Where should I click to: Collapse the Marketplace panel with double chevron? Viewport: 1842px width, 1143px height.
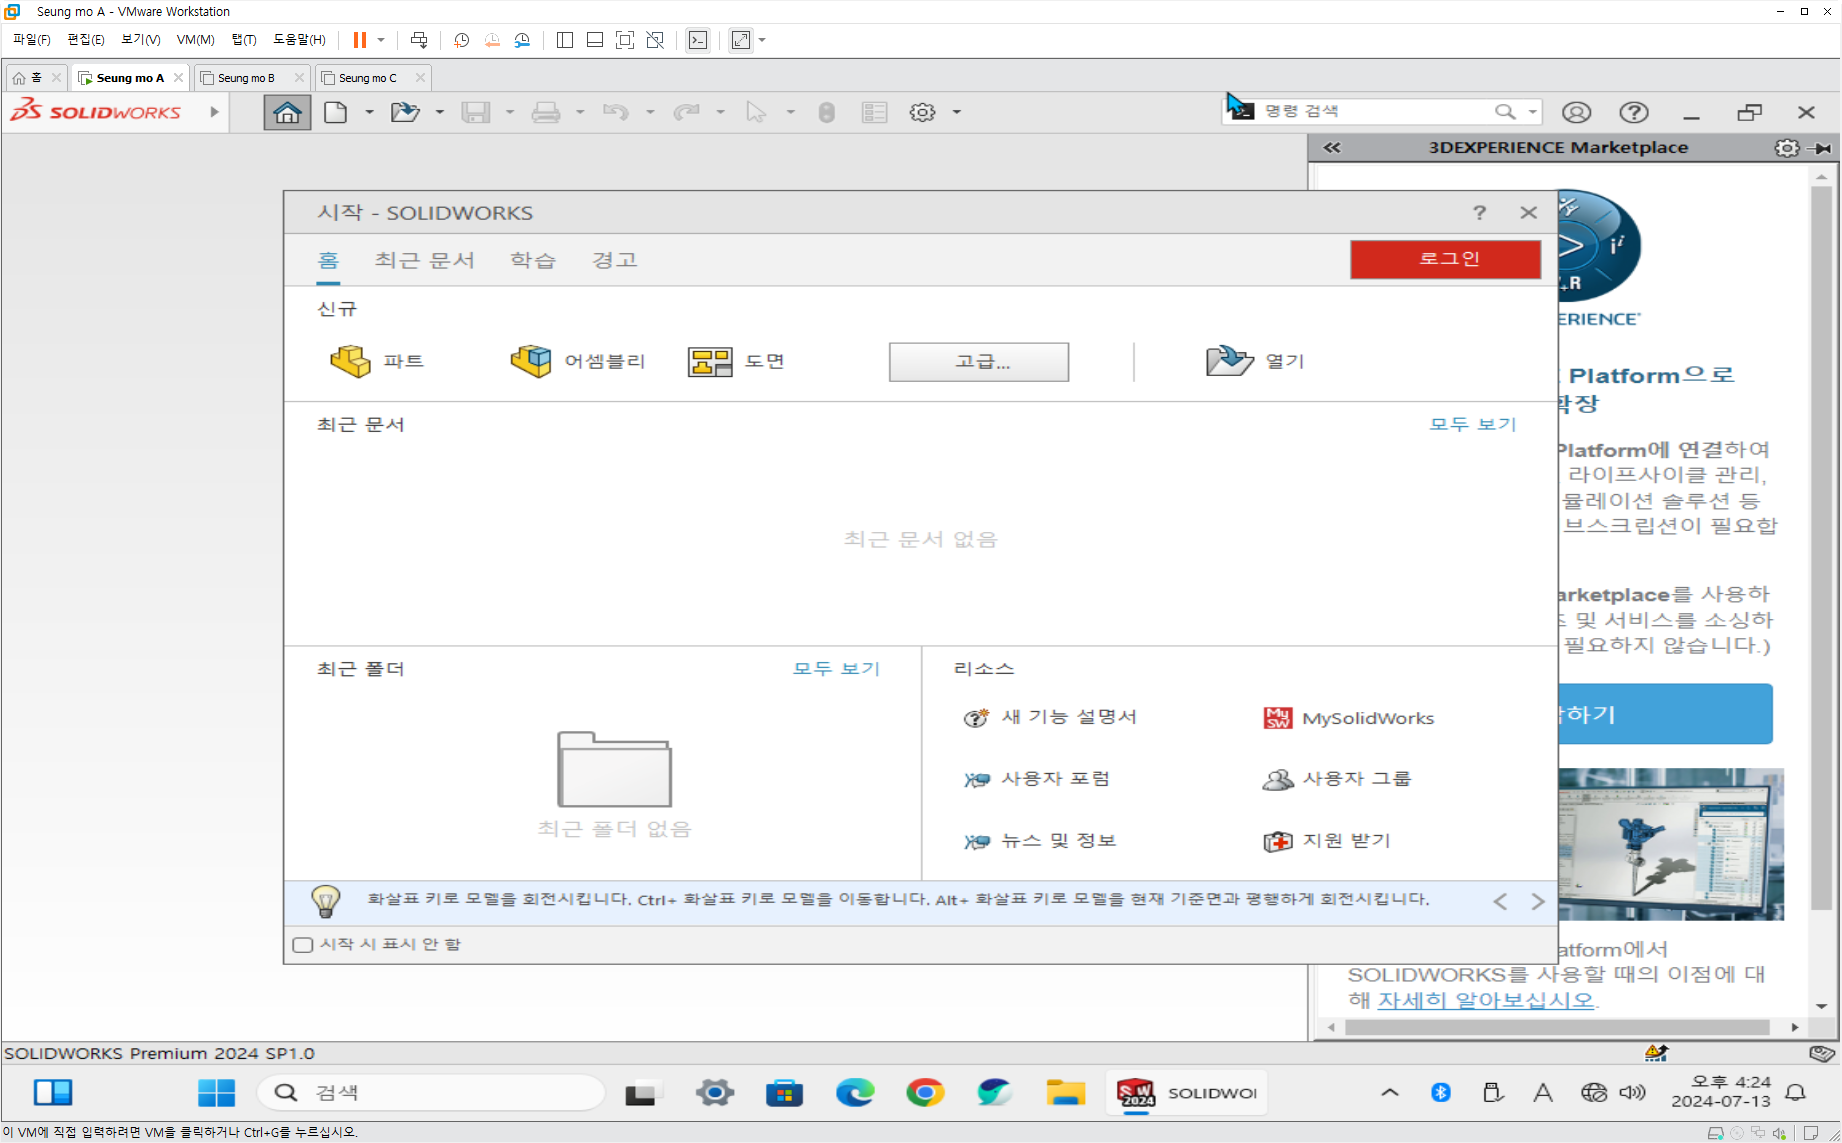(x=1332, y=148)
